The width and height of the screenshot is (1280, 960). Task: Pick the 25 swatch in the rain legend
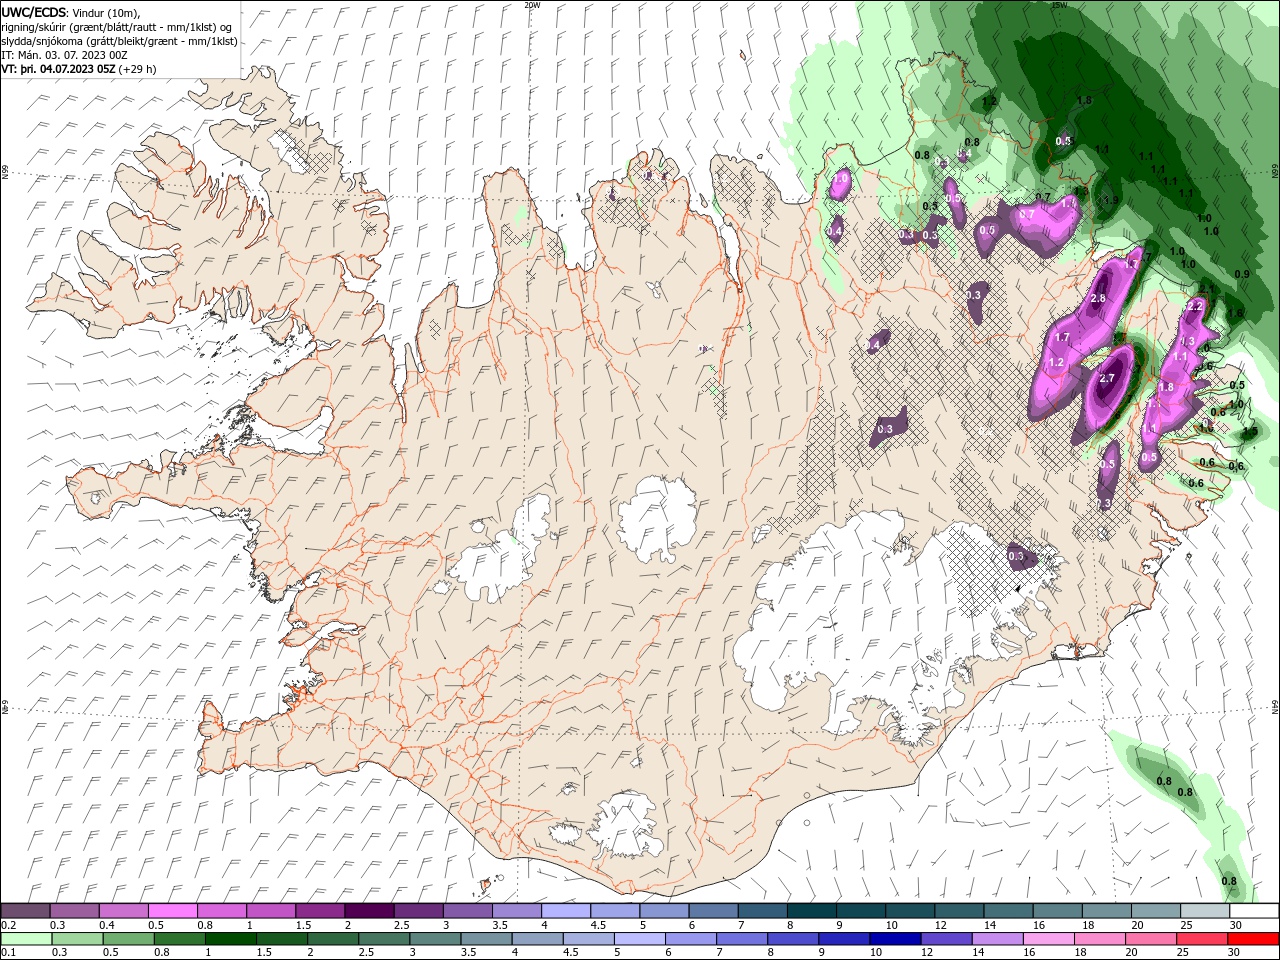coord(1201,939)
